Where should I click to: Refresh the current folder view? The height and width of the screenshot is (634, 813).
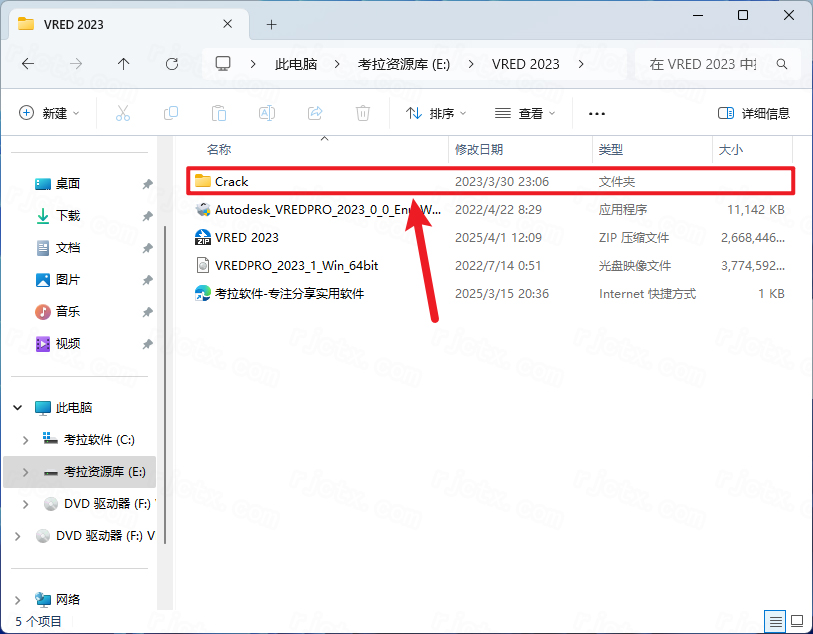coord(172,63)
